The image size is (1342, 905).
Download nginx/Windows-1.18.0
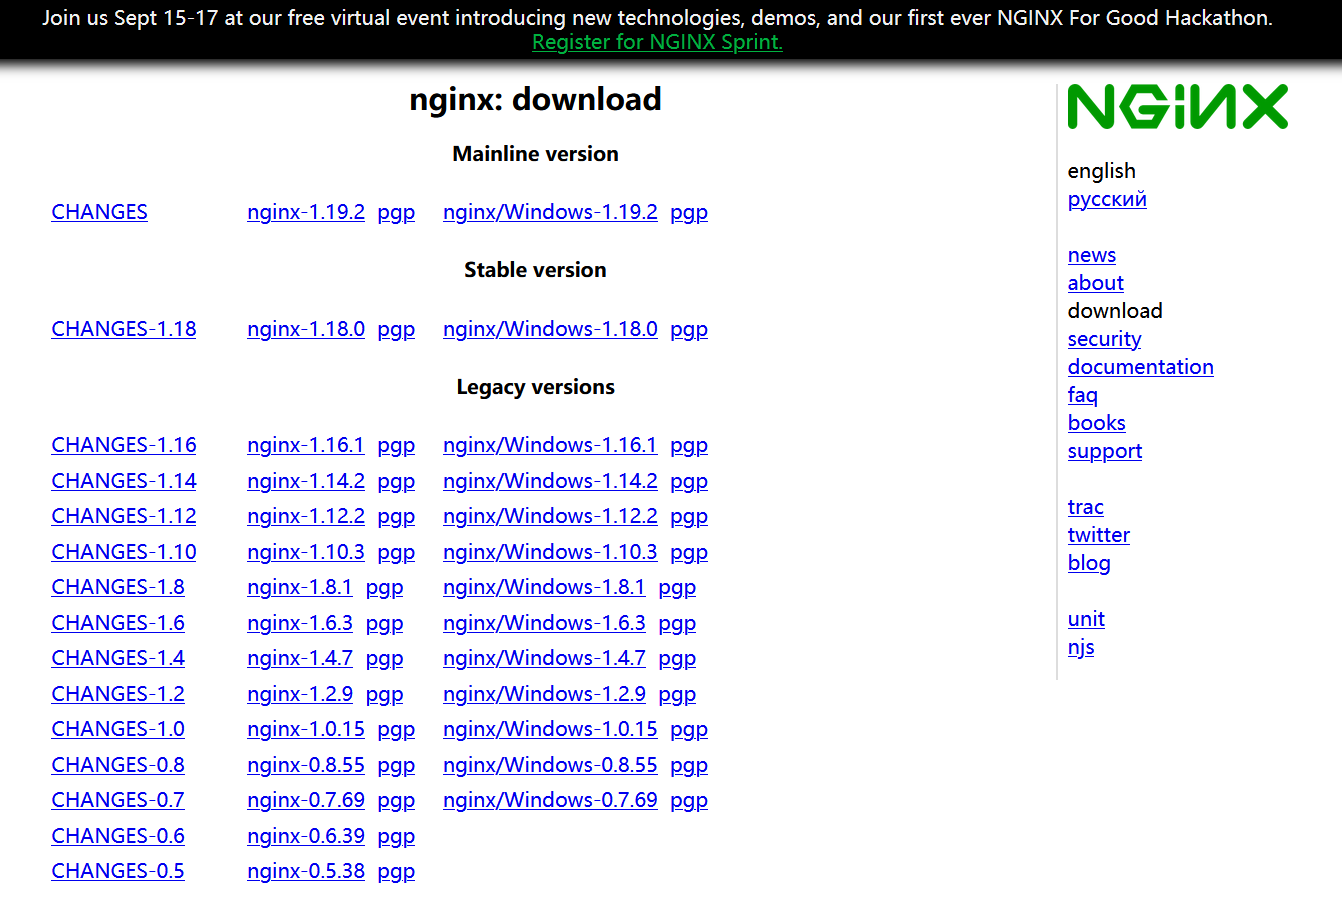(550, 329)
